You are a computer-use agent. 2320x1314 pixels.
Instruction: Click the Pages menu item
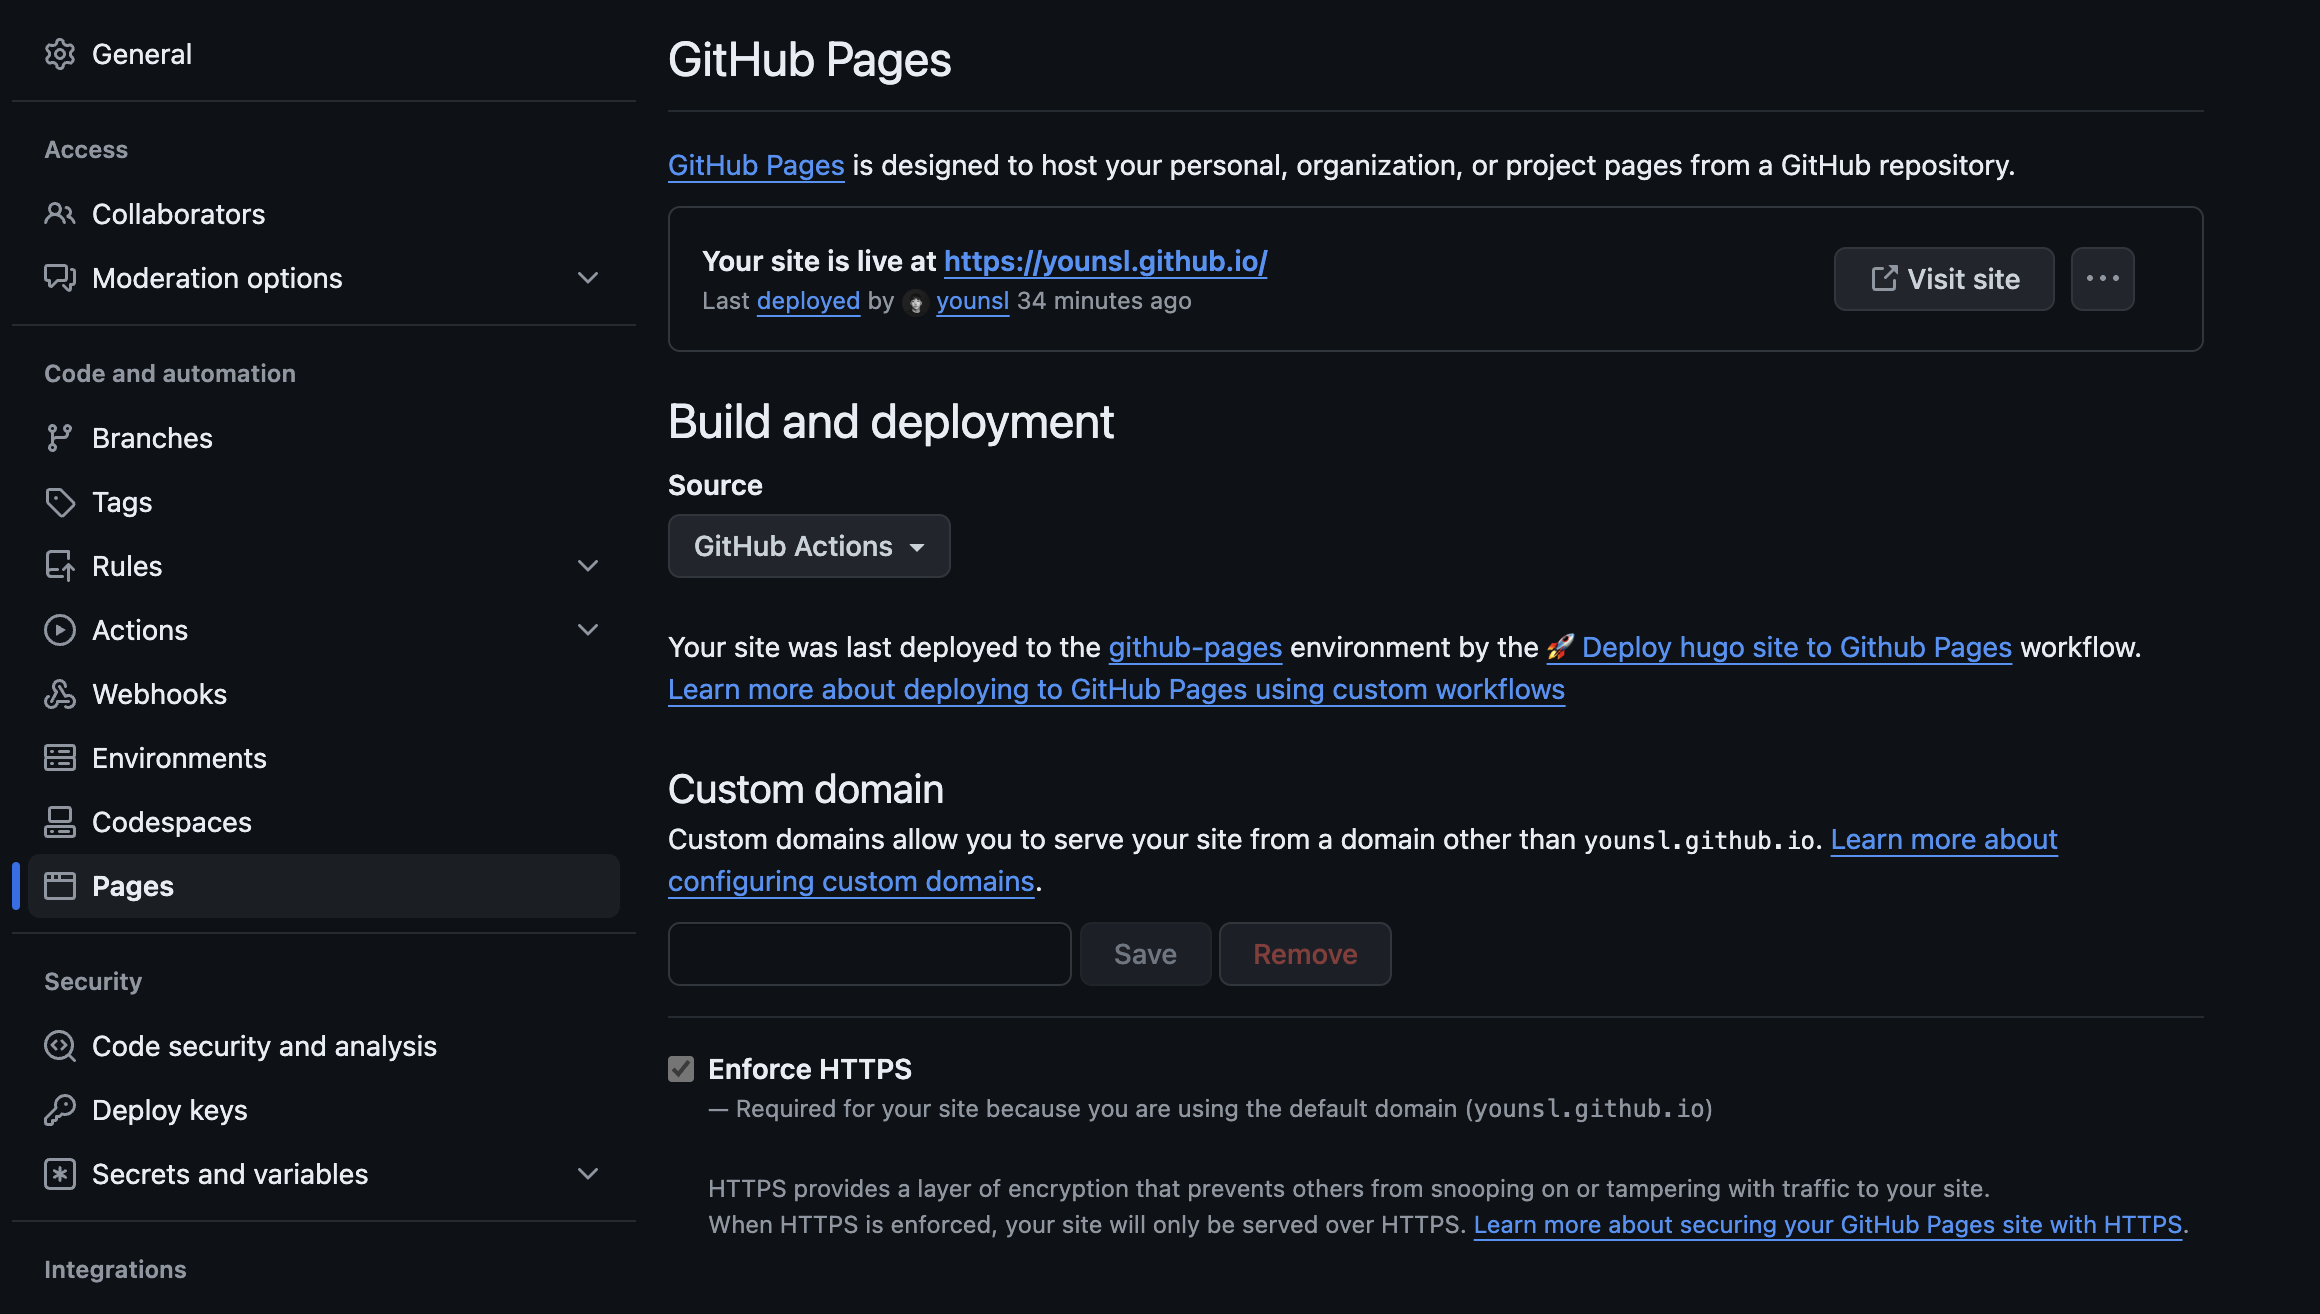pos(132,884)
